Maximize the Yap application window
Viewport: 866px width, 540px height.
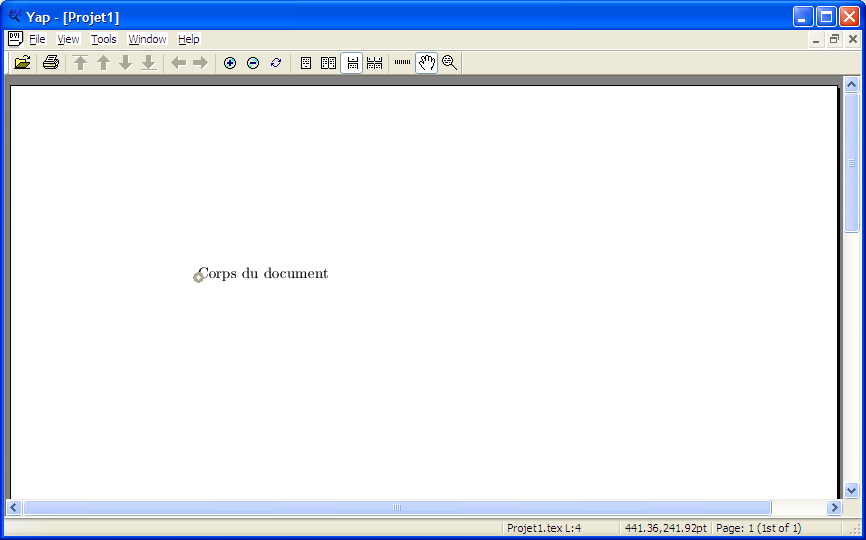[x=826, y=17]
